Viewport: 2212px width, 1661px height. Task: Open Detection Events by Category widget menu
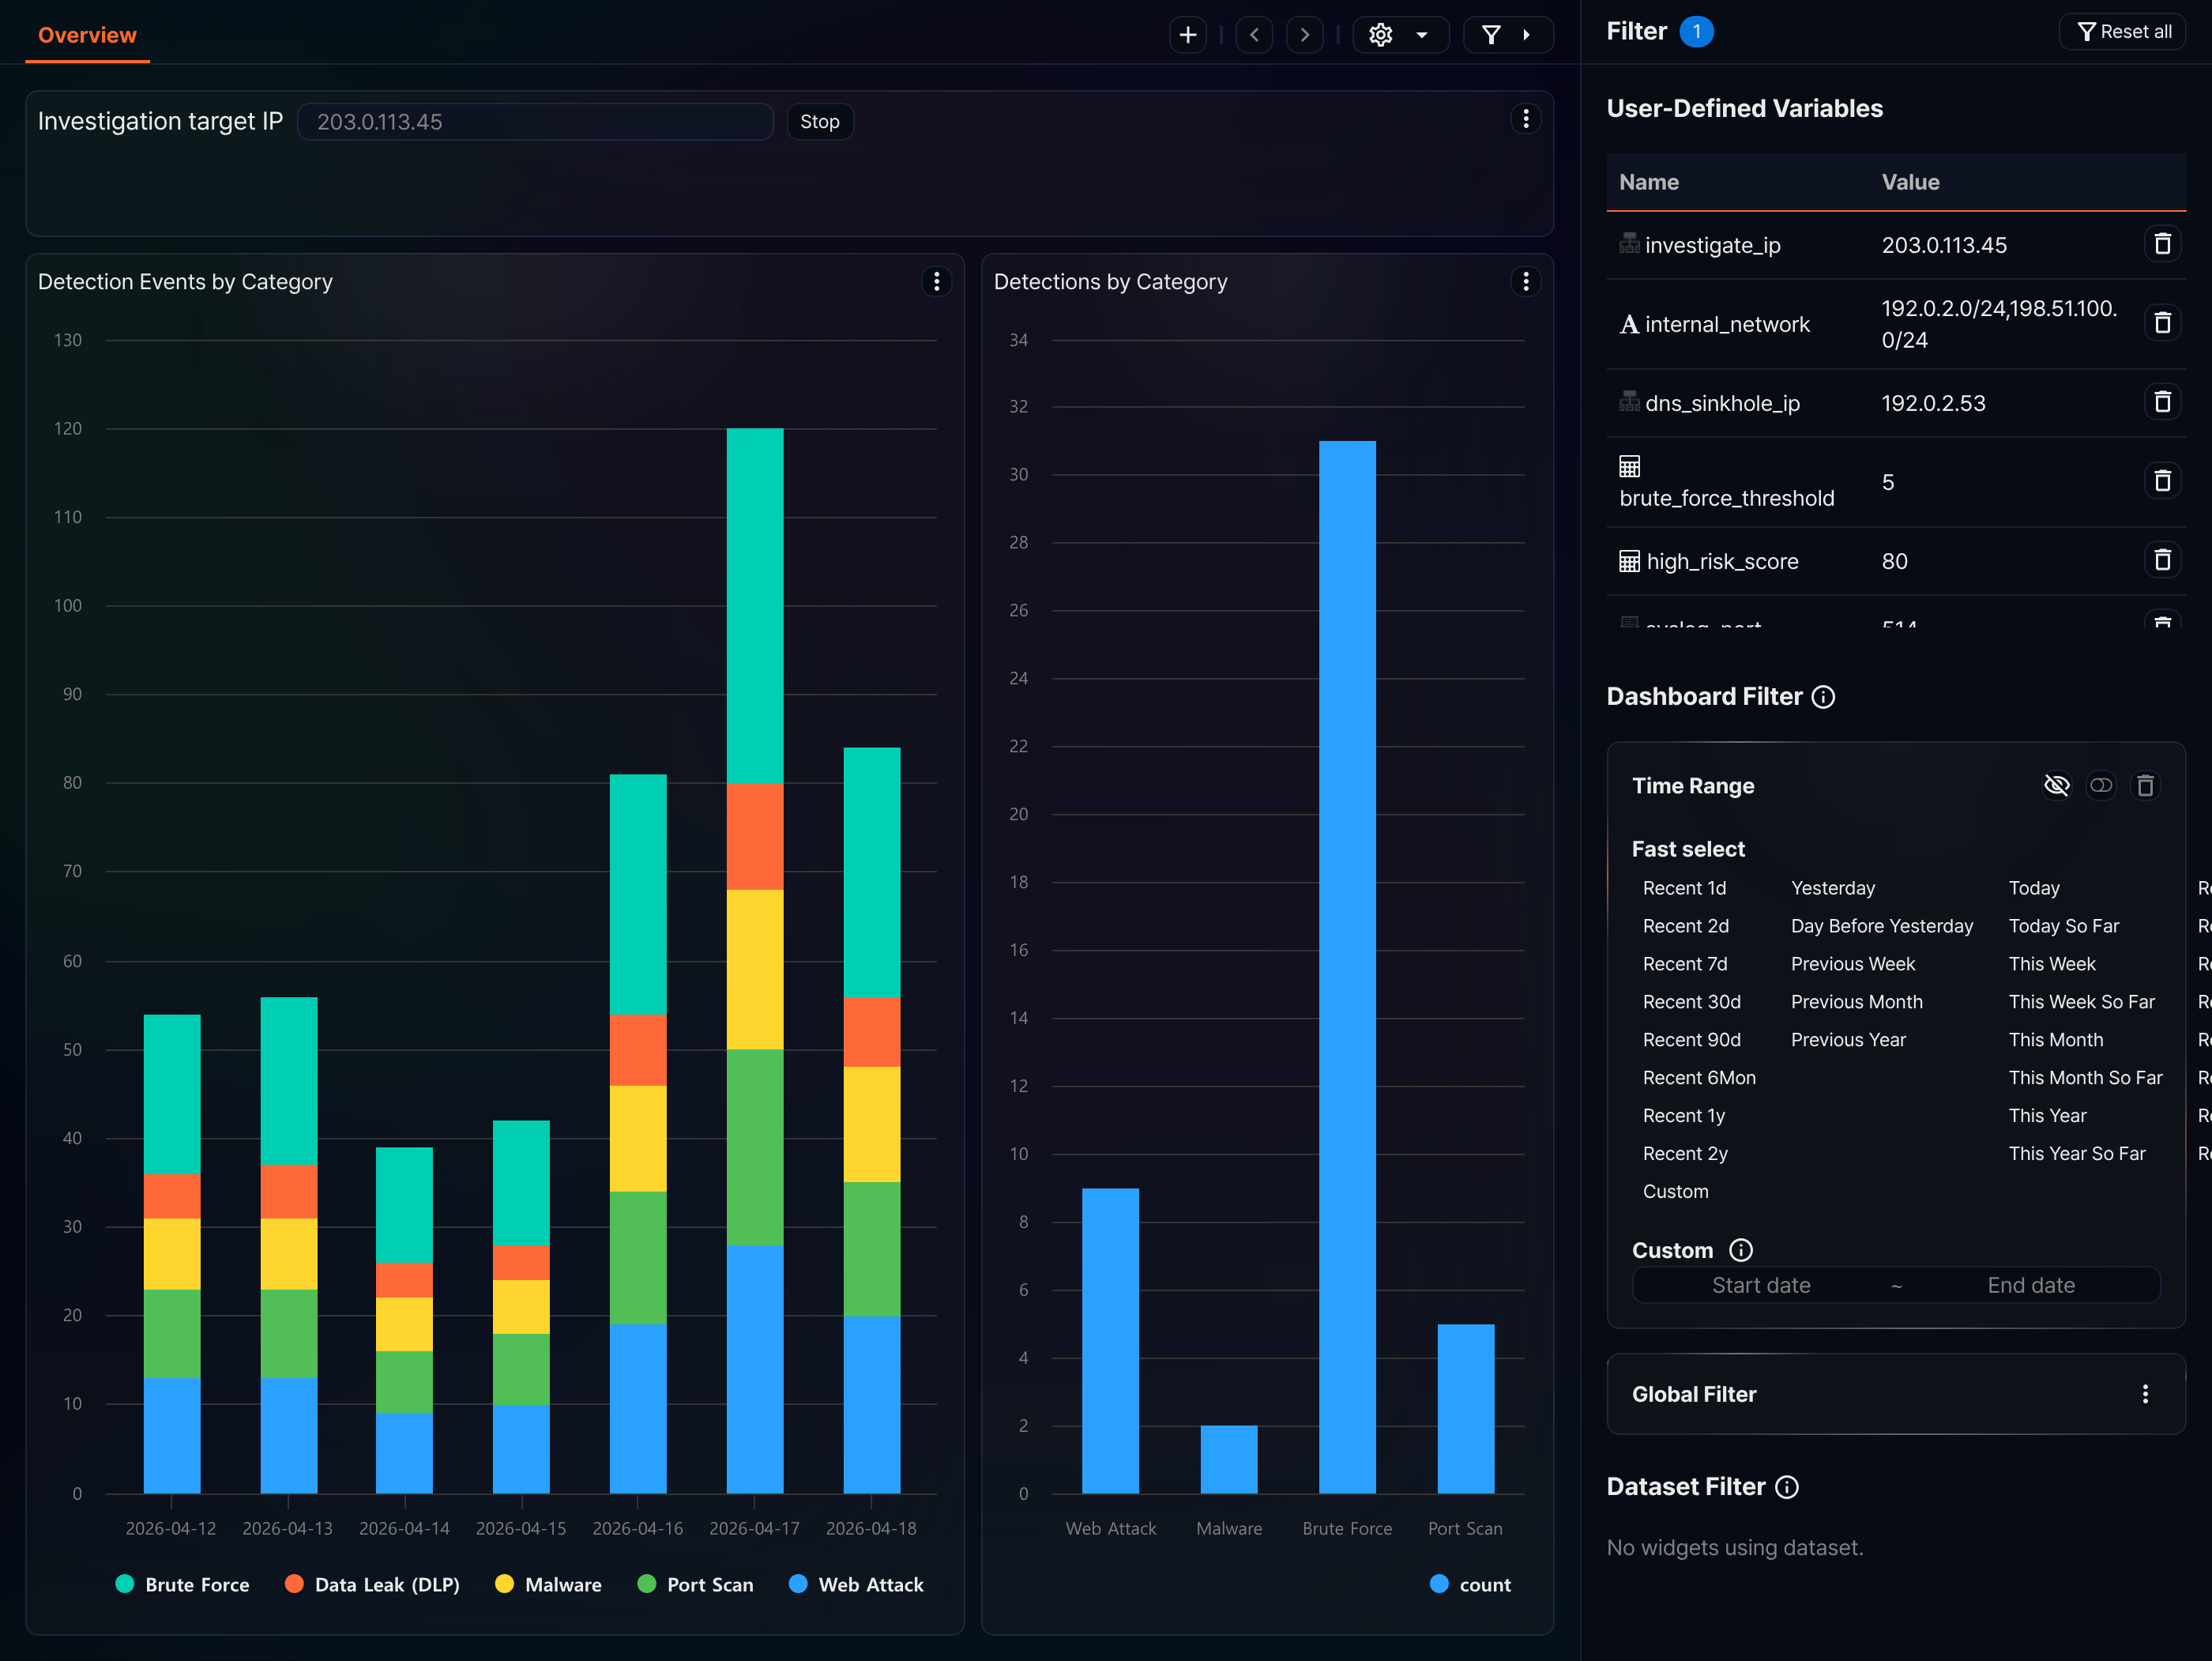coord(936,282)
